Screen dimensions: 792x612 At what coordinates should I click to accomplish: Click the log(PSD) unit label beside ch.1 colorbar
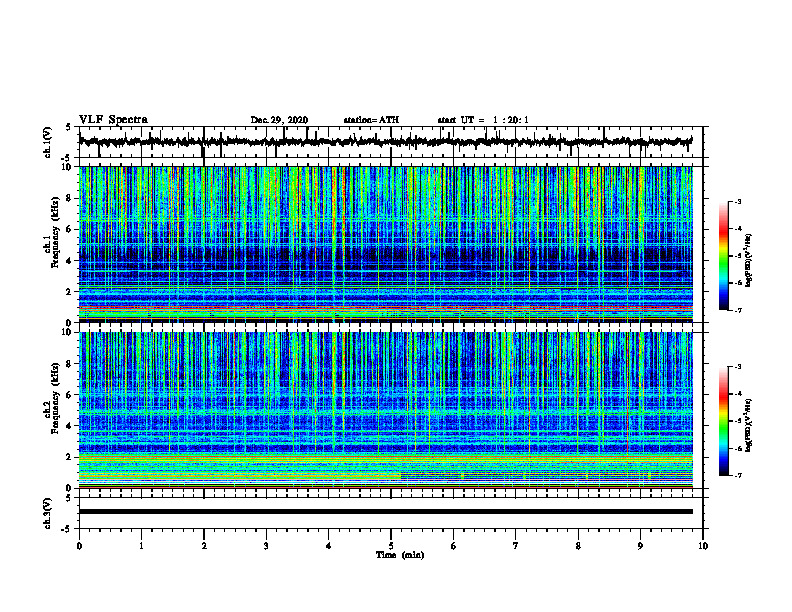click(749, 260)
